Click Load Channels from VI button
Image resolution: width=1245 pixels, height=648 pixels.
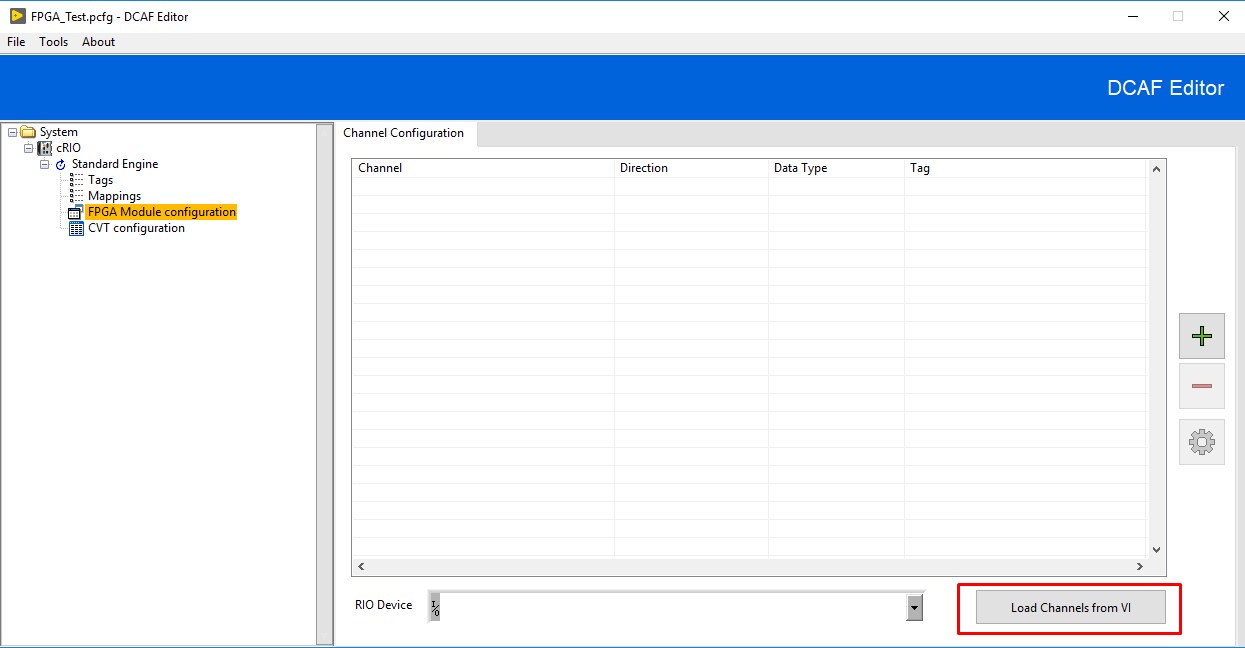point(1071,608)
